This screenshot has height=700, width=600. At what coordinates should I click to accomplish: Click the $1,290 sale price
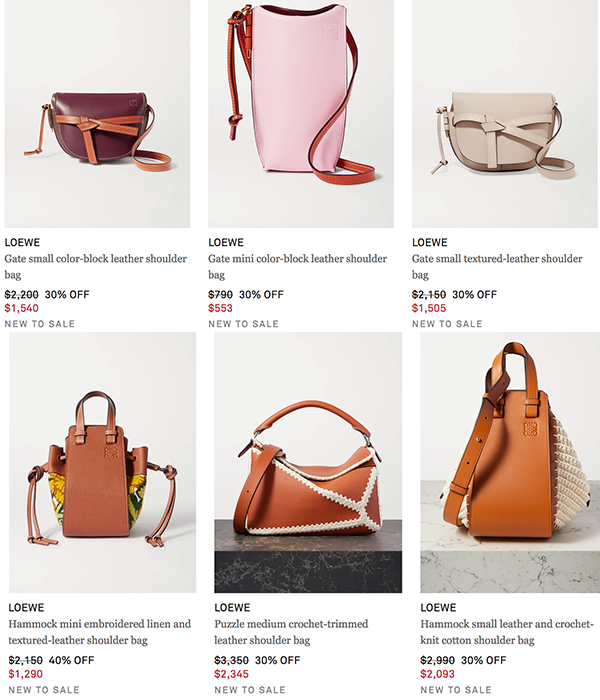[25, 674]
